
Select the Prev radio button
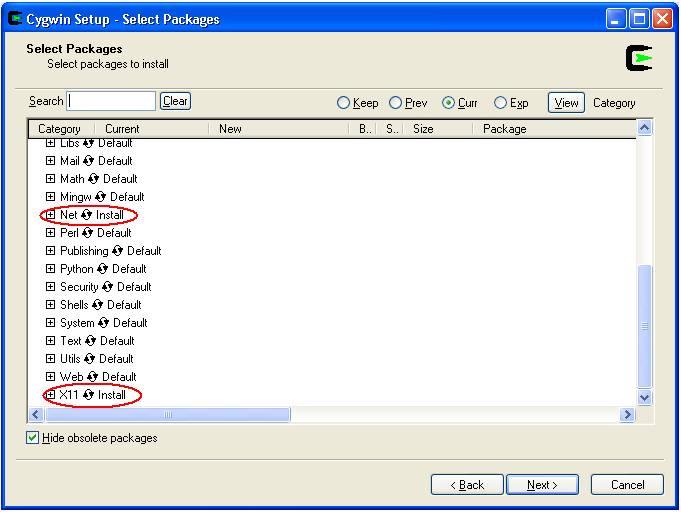pyautogui.click(x=395, y=103)
